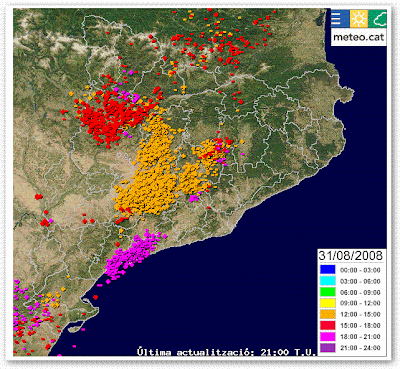400x369 pixels.
Task: Click the yellow sun logo icon
Action: point(359,18)
